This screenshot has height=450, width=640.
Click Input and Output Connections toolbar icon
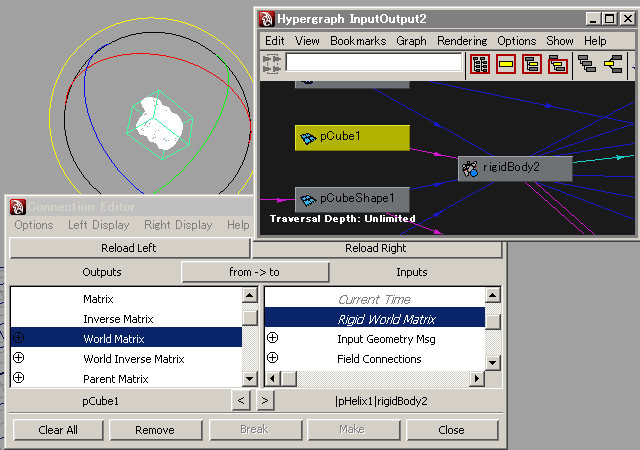point(613,64)
